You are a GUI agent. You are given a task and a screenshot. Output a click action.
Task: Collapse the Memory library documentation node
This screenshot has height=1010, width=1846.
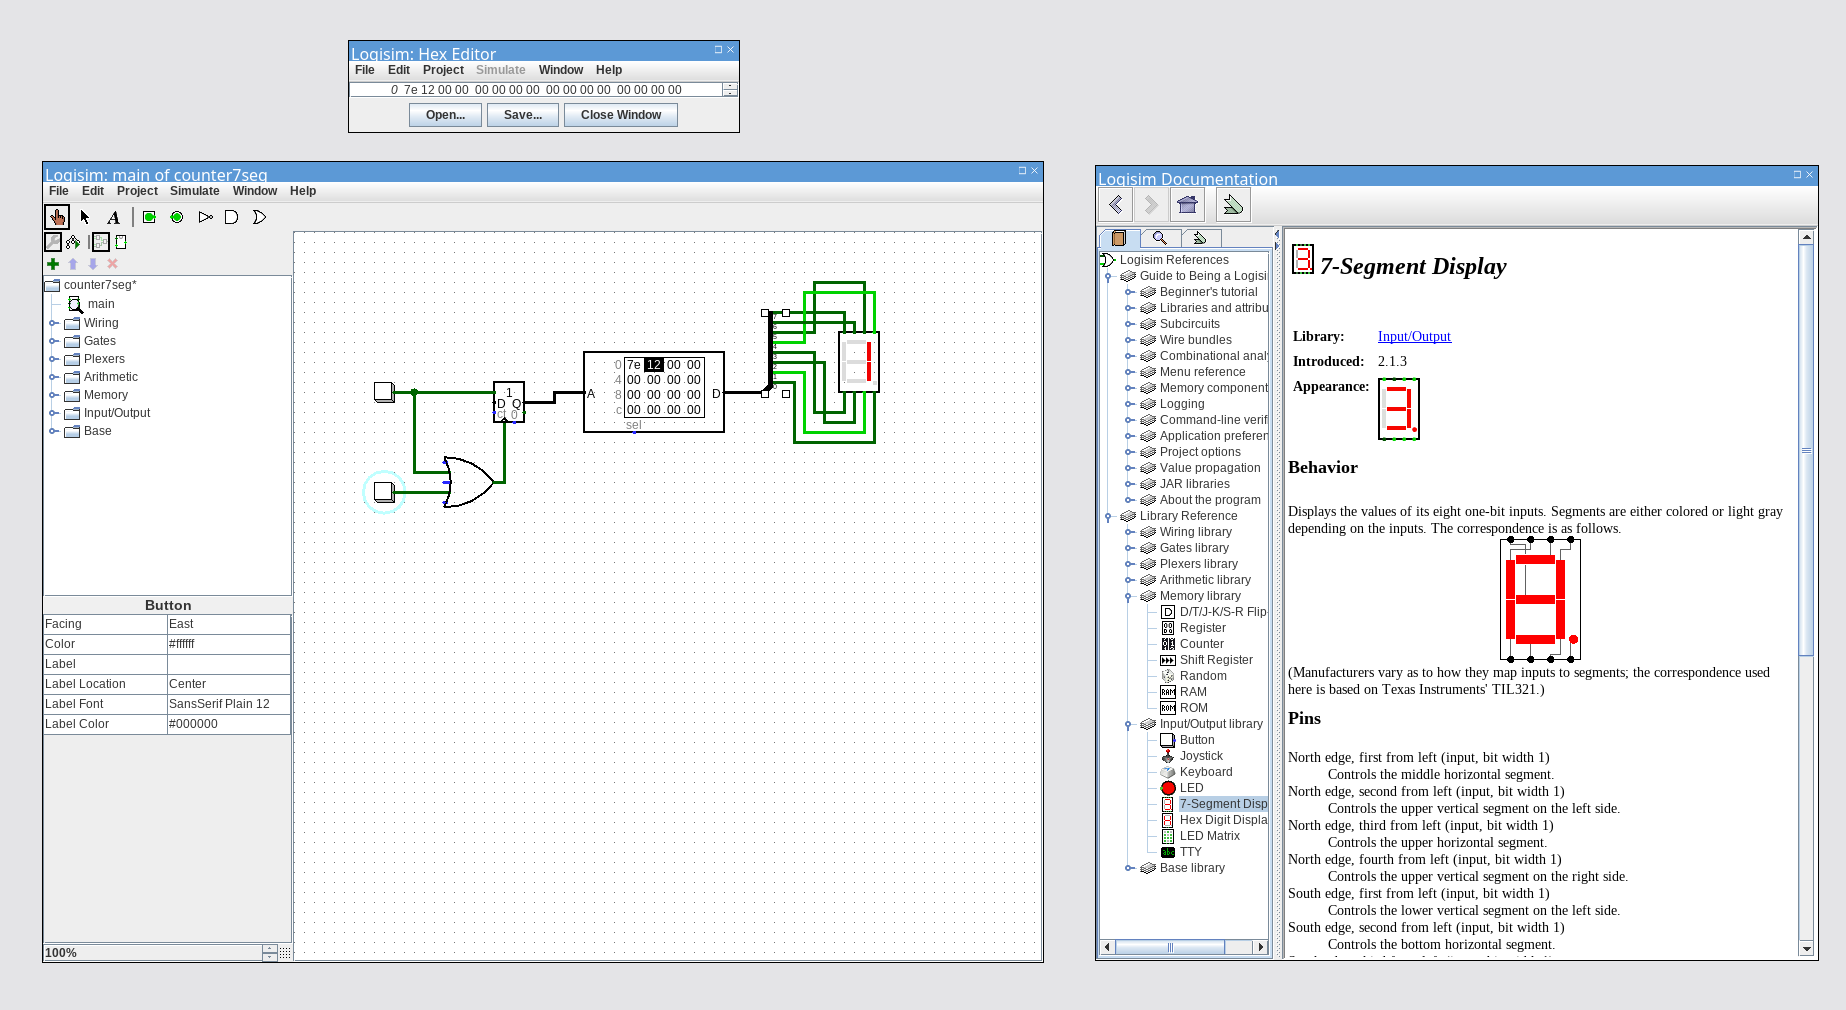tap(1128, 596)
